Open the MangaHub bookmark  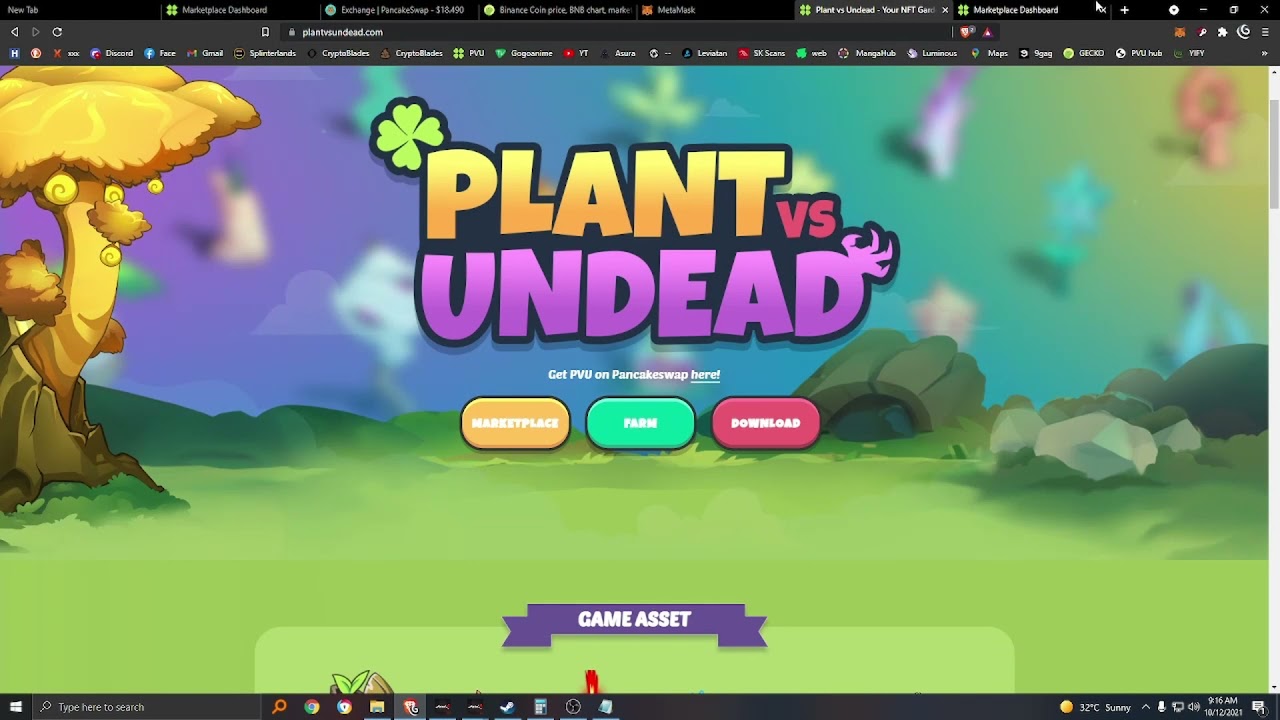point(867,53)
